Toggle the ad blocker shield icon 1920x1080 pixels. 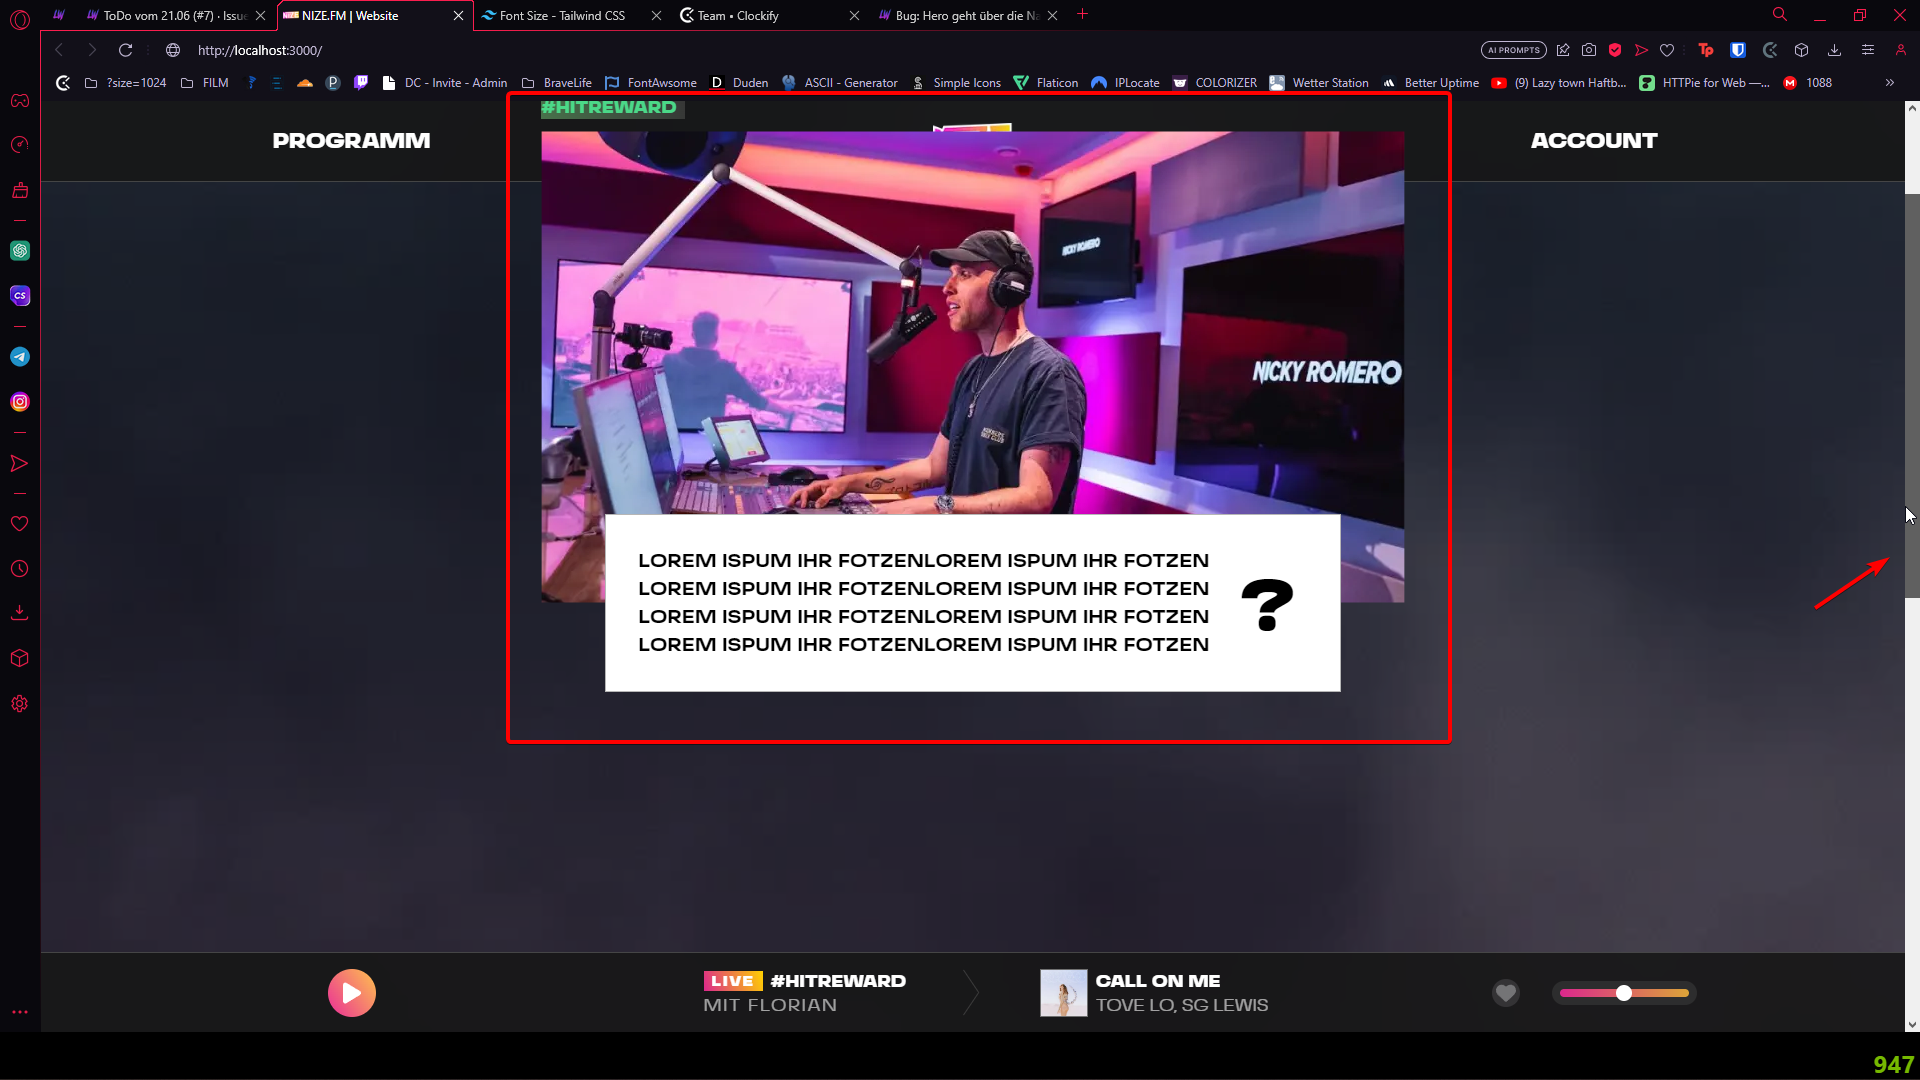[x=1615, y=50]
